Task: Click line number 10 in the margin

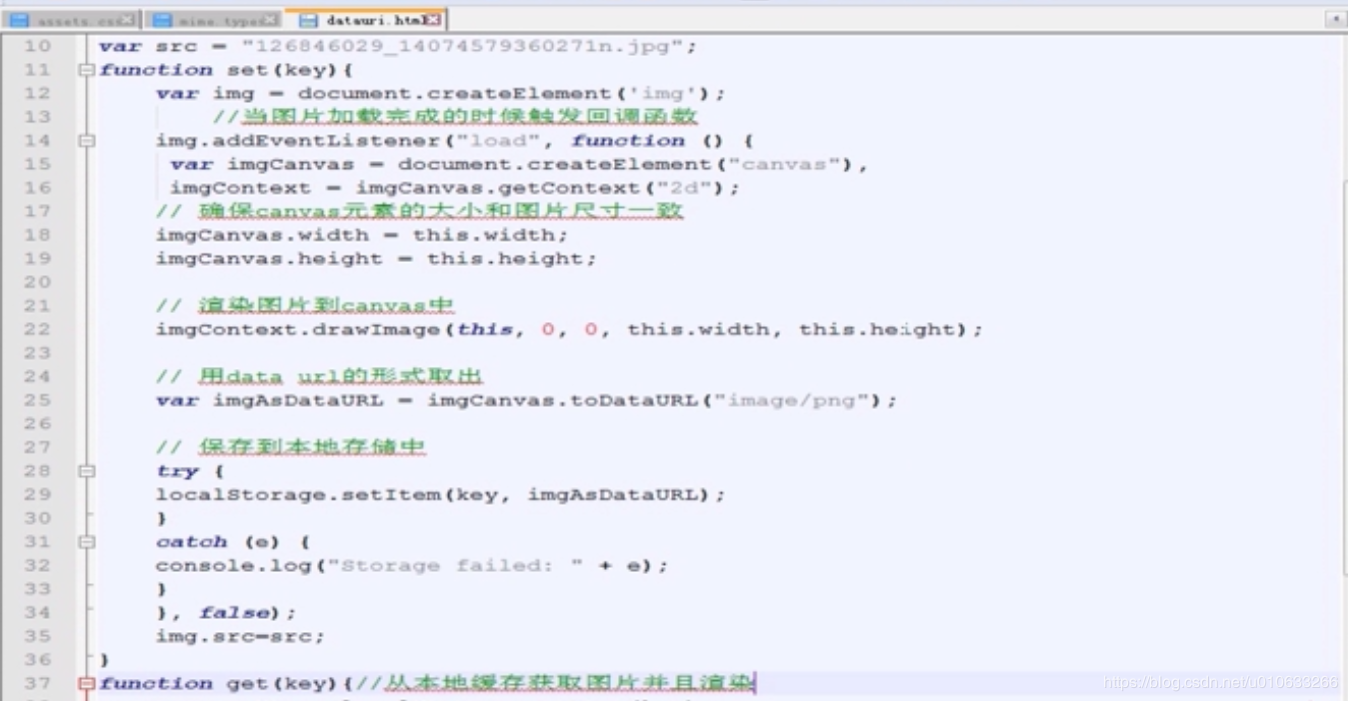Action: tap(37, 46)
